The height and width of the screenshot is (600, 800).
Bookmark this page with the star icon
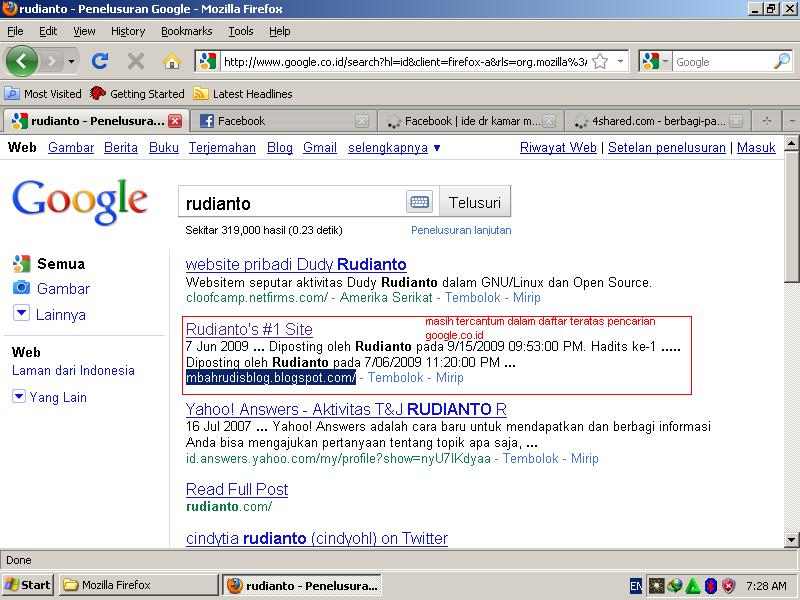click(x=601, y=62)
